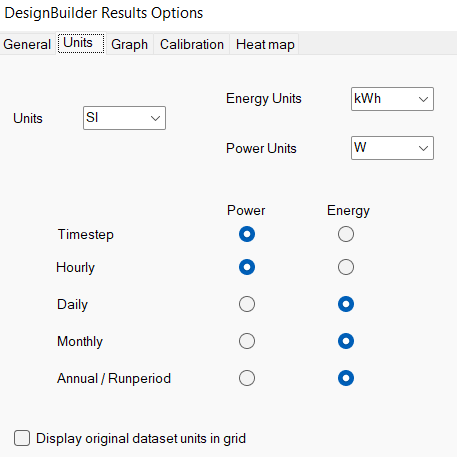The width and height of the screenshot is (457, 457).
Task: Pick Power for Monthly
Action: pos(247,341)
